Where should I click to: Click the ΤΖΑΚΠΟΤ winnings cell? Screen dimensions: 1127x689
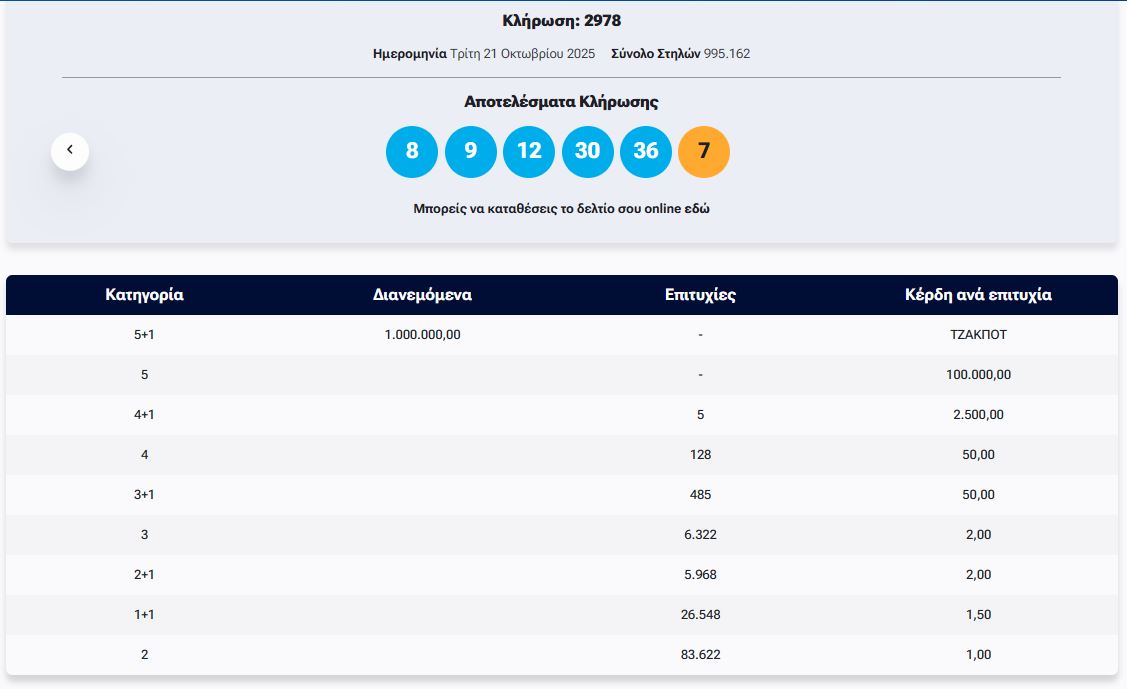point(978,335)
